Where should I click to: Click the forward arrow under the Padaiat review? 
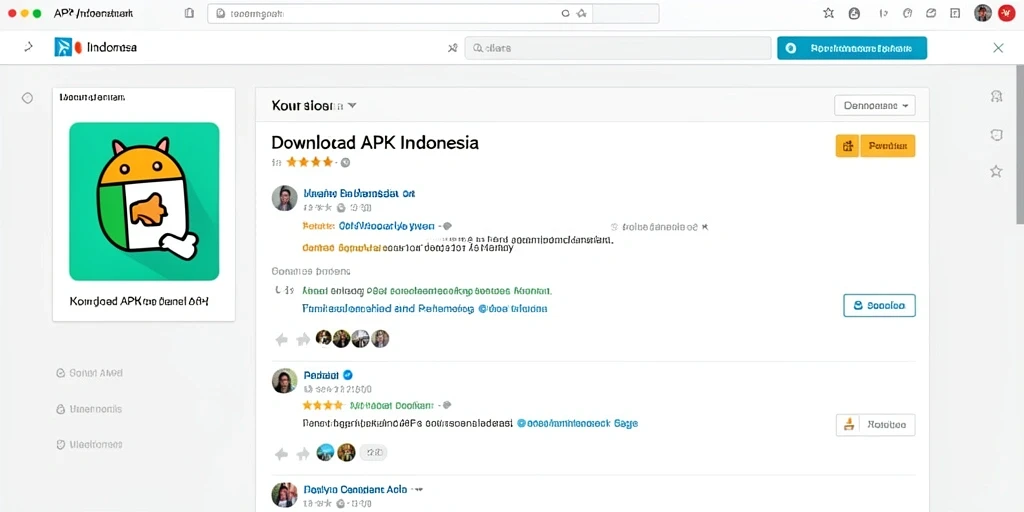(303, 453)
